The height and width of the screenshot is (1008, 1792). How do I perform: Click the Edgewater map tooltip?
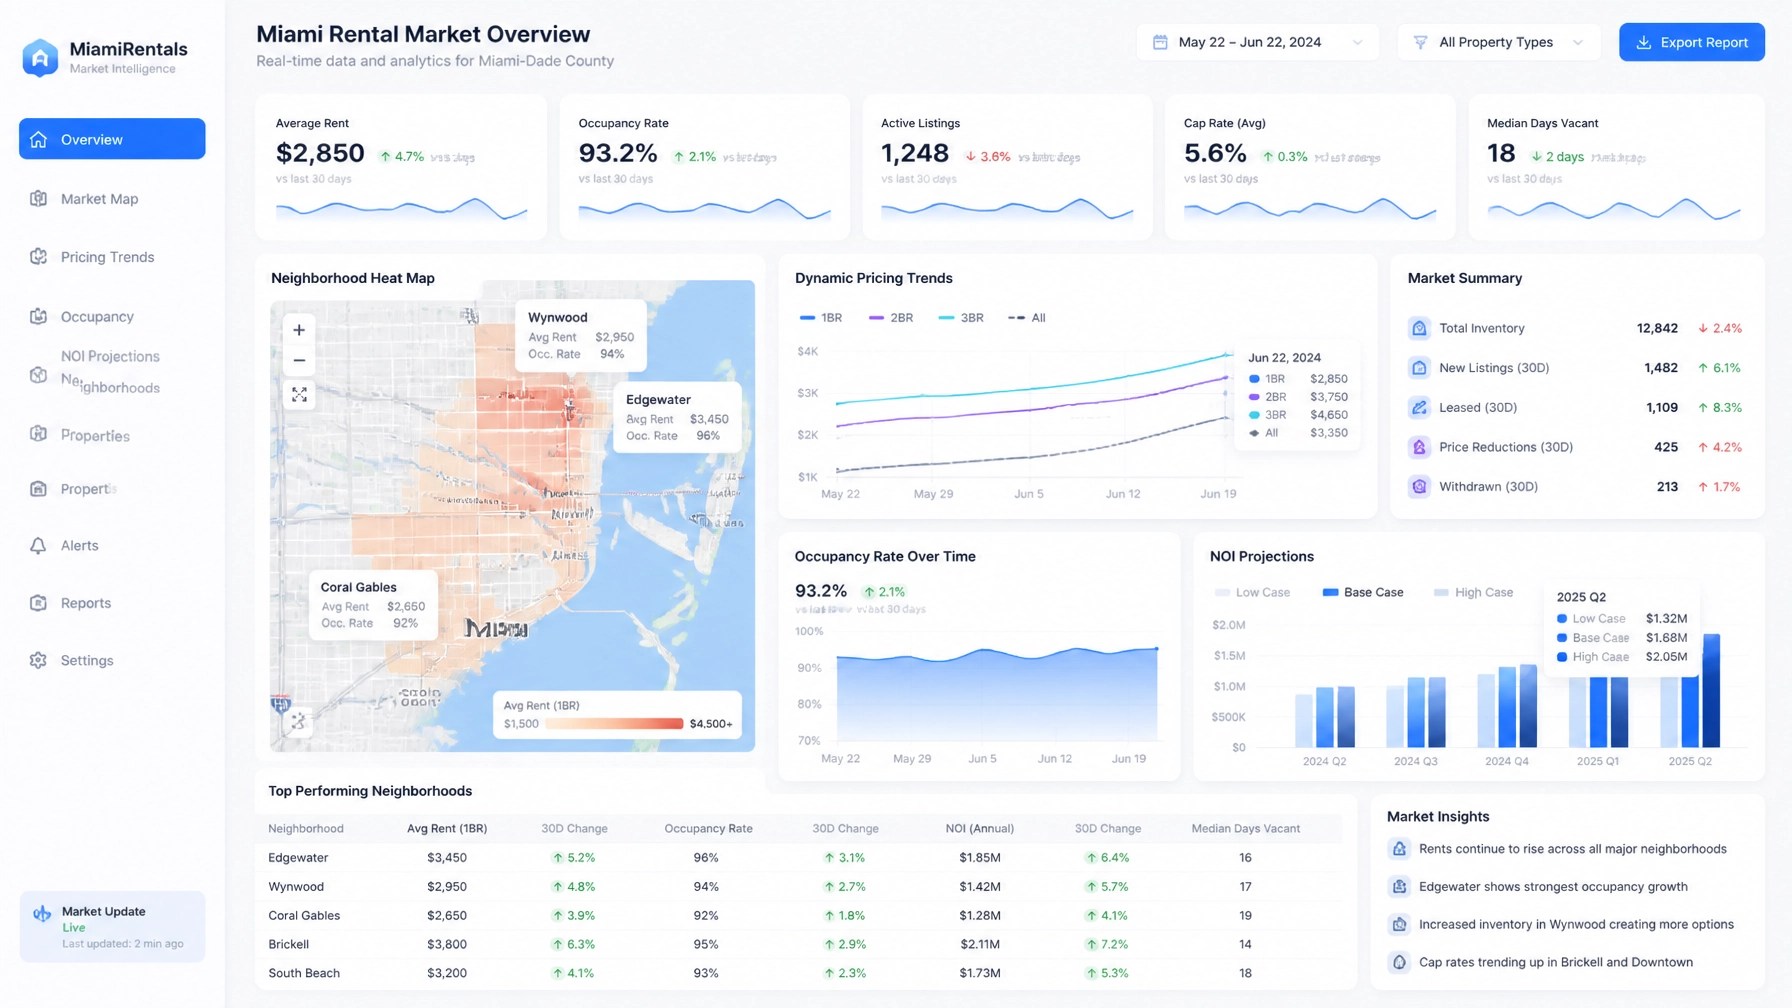point(677,417)
